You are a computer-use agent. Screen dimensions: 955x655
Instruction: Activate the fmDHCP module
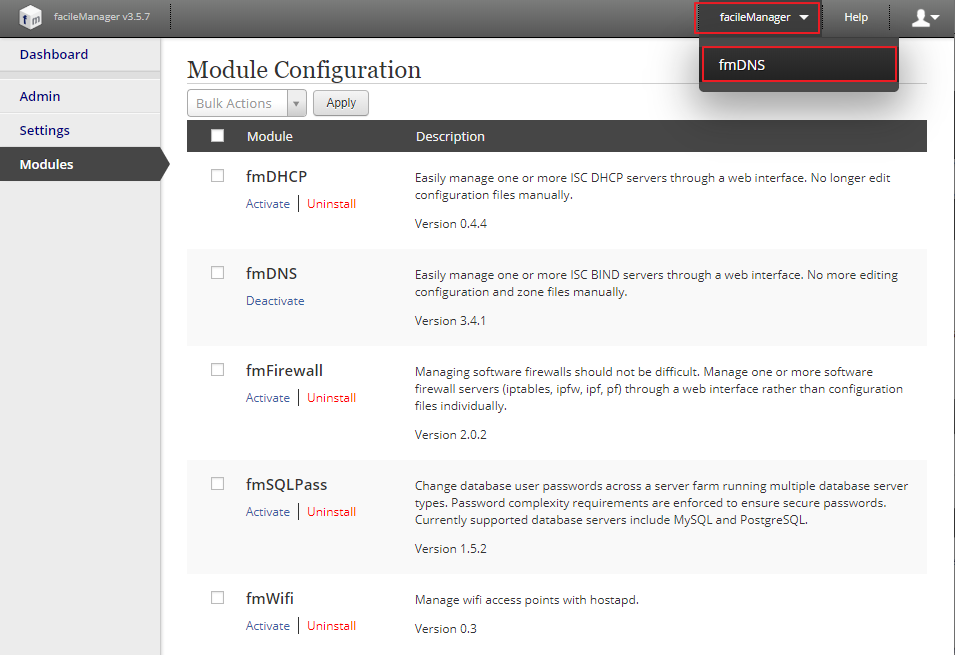pos(267,204)
